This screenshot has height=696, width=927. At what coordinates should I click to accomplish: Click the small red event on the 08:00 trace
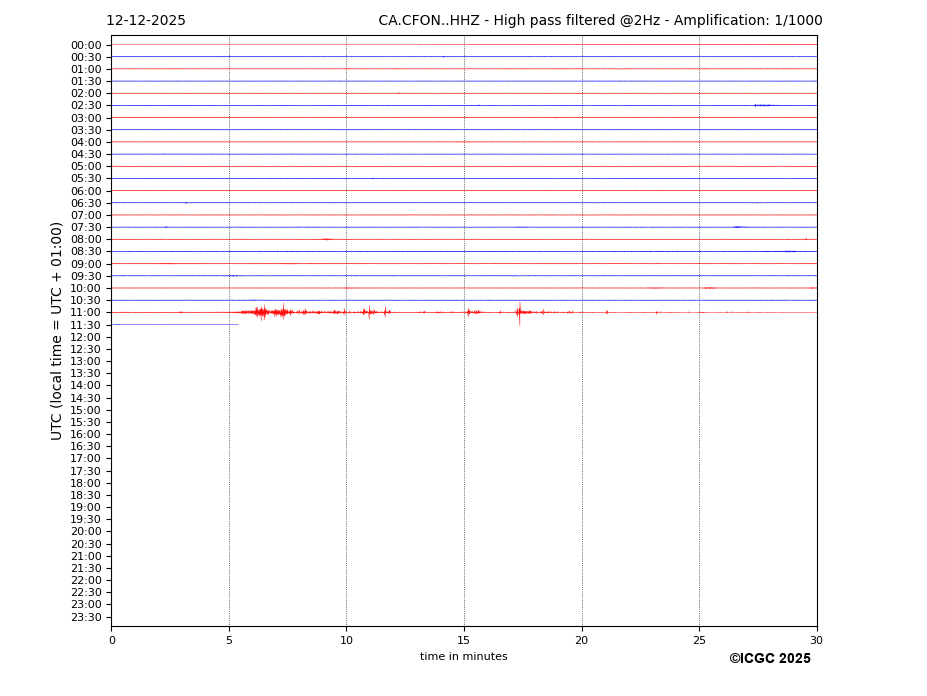coord(326,239)
